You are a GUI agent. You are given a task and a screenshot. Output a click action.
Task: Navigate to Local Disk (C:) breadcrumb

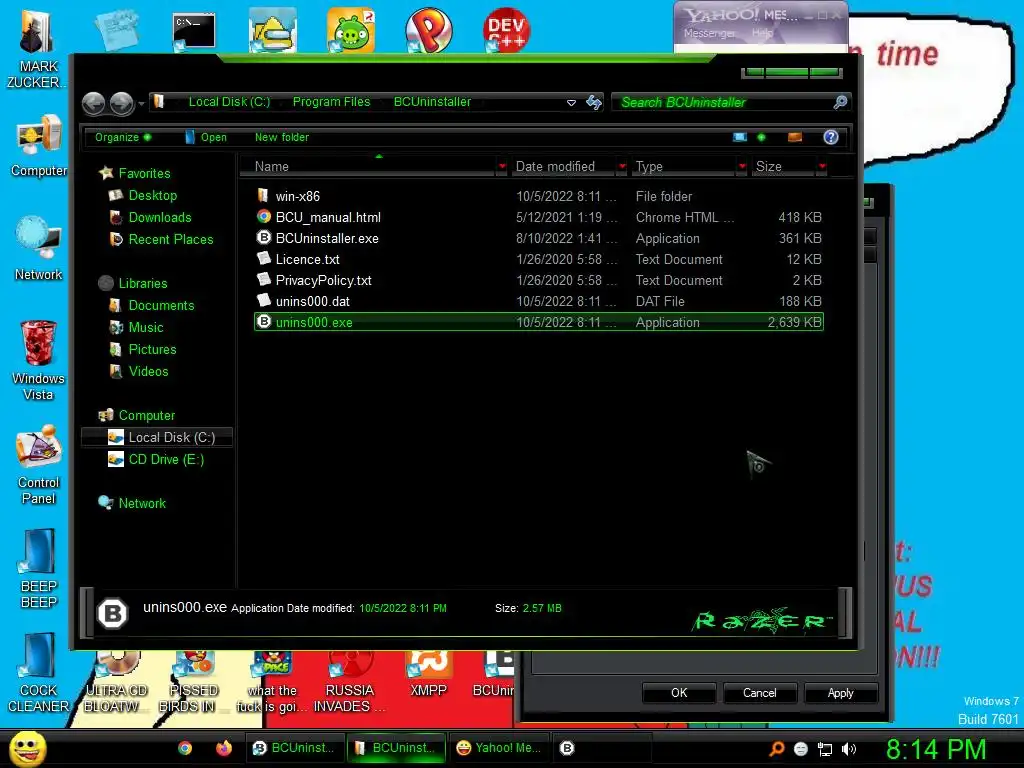point(229,102)
